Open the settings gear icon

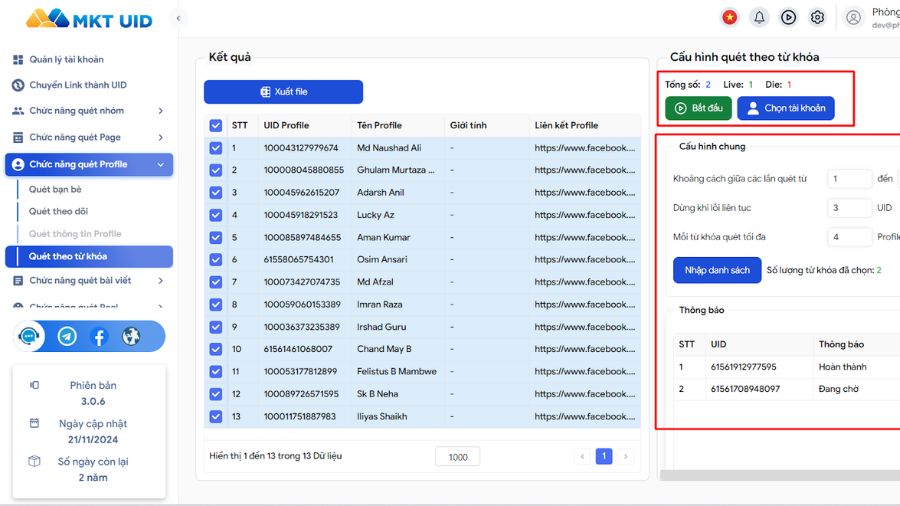pos(817,17)
